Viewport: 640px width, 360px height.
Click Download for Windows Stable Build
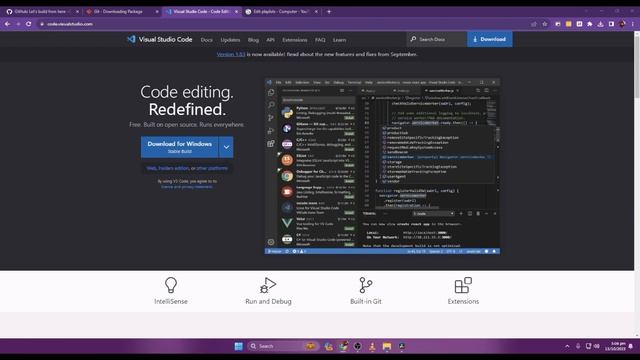[180, 147]
